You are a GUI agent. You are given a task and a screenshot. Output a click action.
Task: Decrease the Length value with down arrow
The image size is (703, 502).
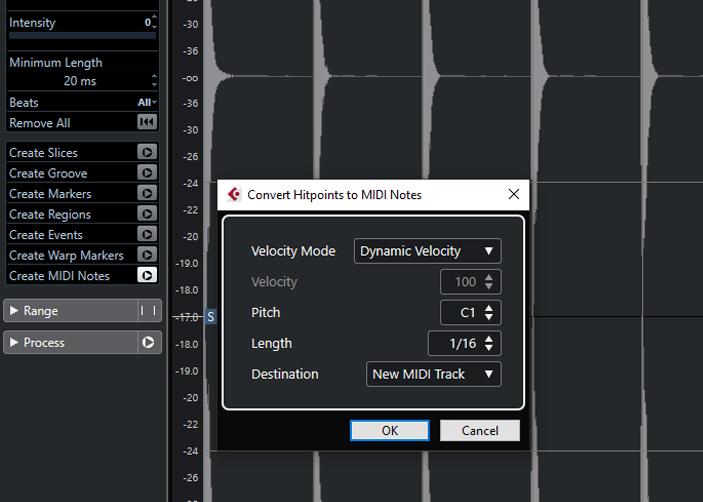(x=489, y=348)
